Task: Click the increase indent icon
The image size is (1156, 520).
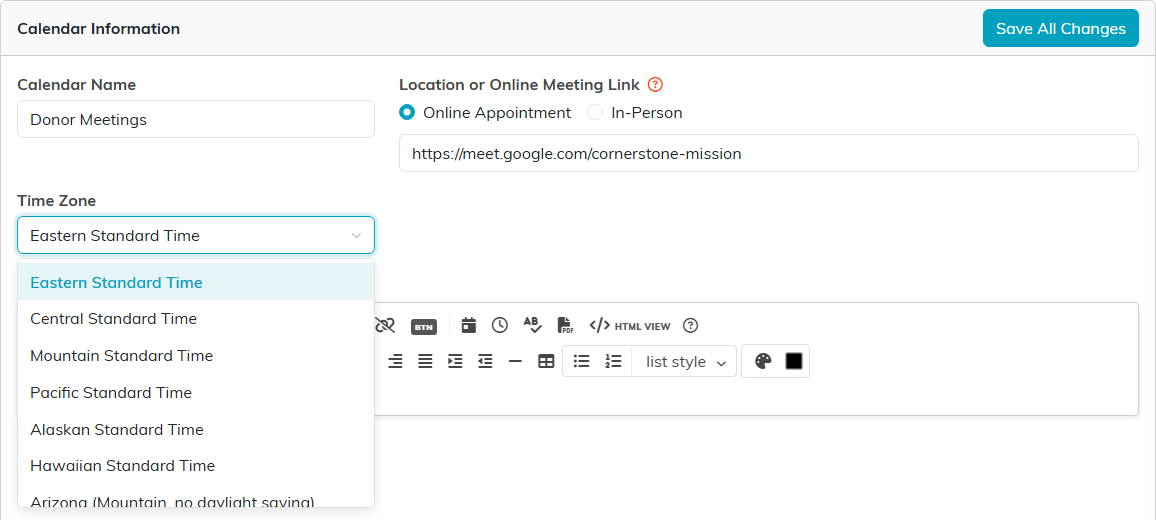Action: pos(456,361)
